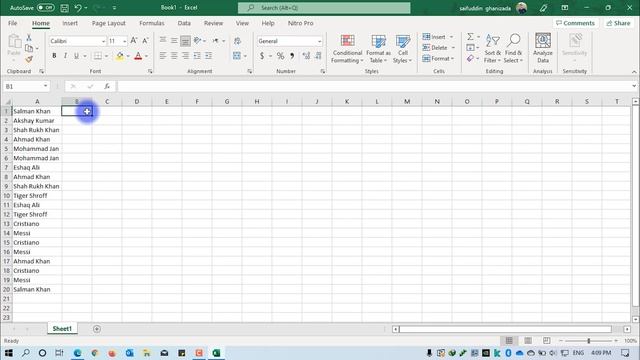Click the Paste clipboard icon
The height and width of the screenshot is (360, 640).
point(14,41)
